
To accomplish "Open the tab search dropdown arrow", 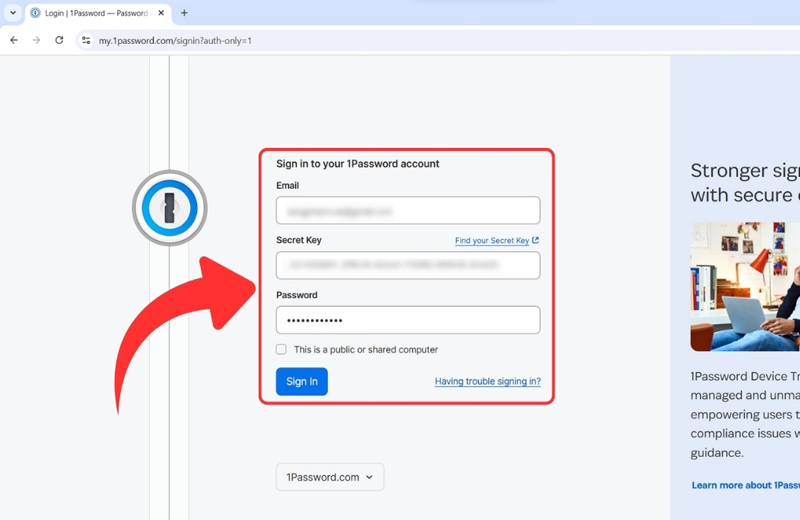I will (x=13, y=13).
